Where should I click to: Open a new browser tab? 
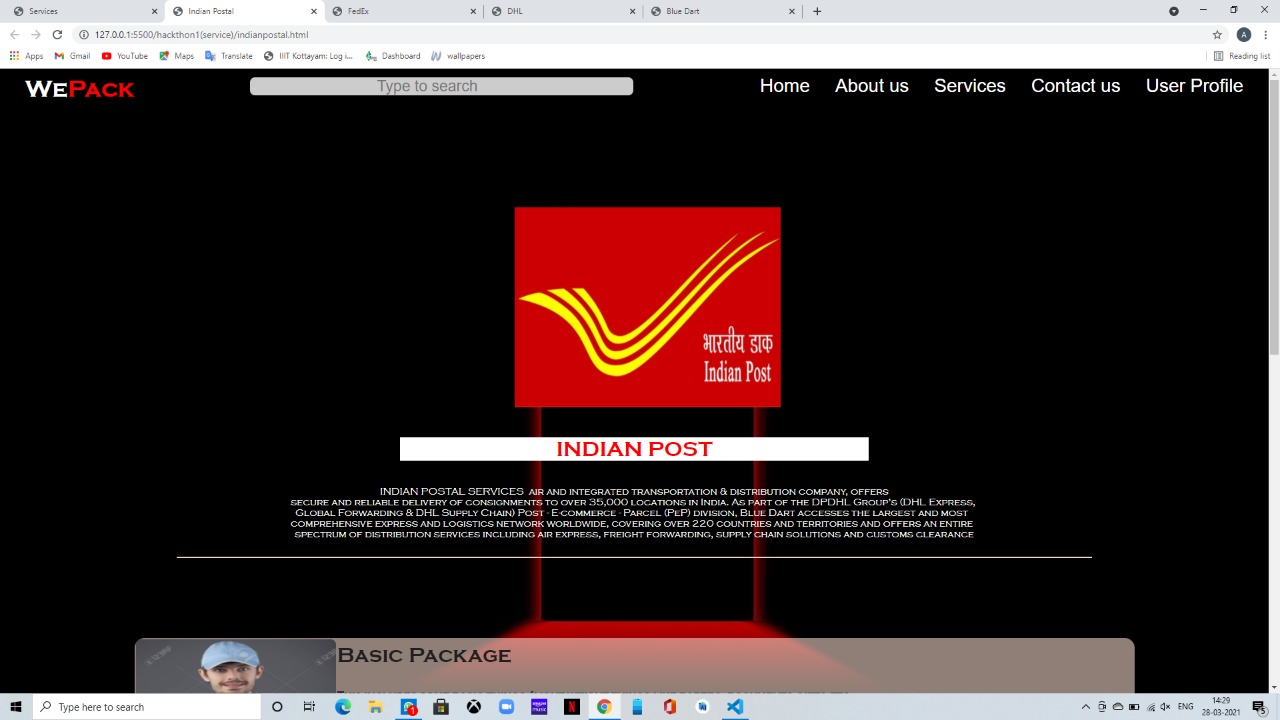click(x=817, y=11)
